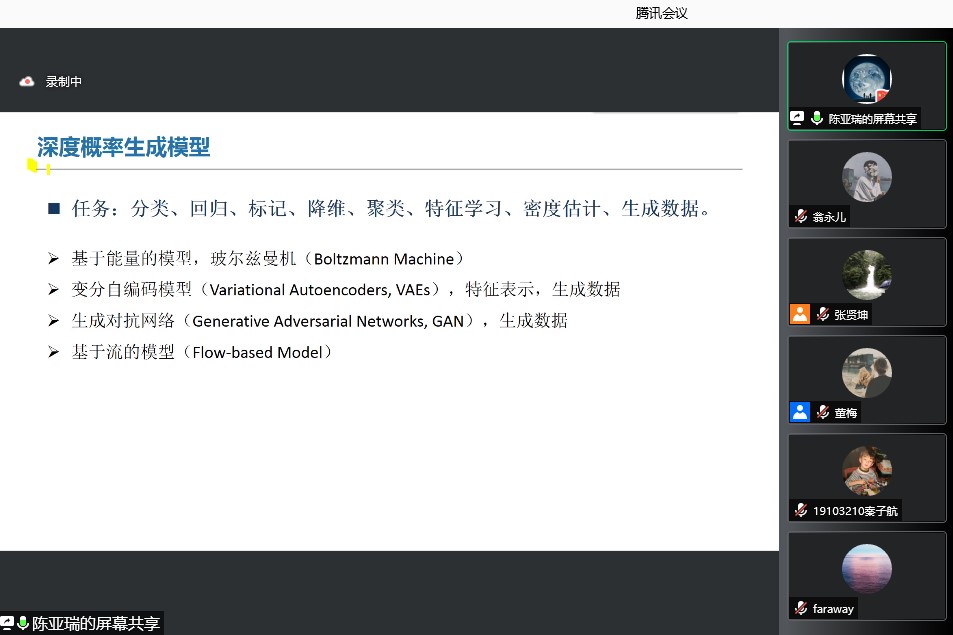Click the screen share icon on 陈亚瑞's tile

[x=798, y=118]
